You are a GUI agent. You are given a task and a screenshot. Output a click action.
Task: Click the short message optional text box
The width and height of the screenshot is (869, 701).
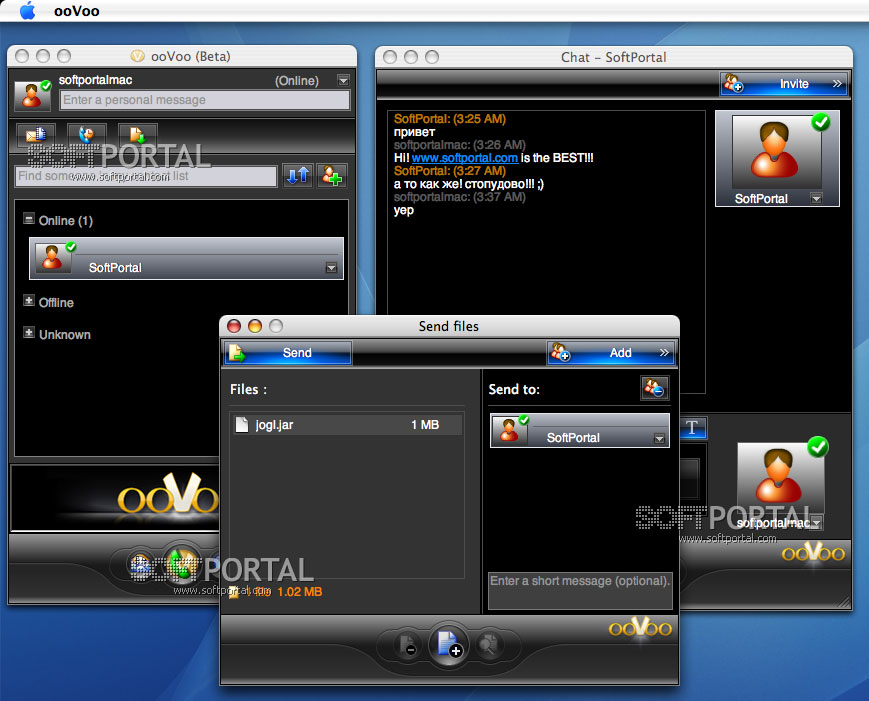tap(580, 591)
